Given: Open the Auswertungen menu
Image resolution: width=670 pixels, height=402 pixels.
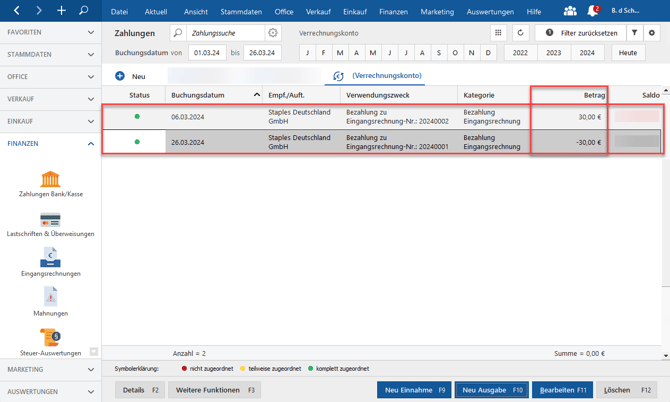Looking at the screenshot, I should [490, 11].
